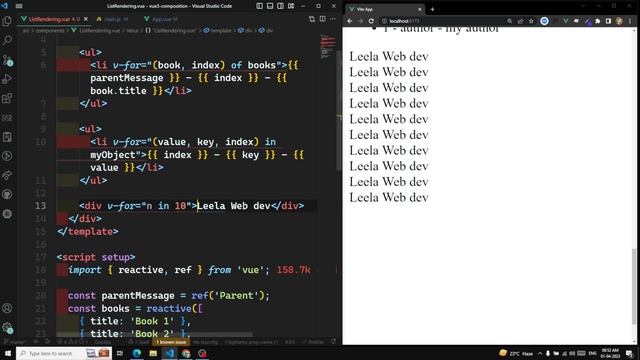Image resolution: width=640 pixels, height=360 pixels.
Task: Click components breadcrumb segment
Action: [x=49, y=31]
